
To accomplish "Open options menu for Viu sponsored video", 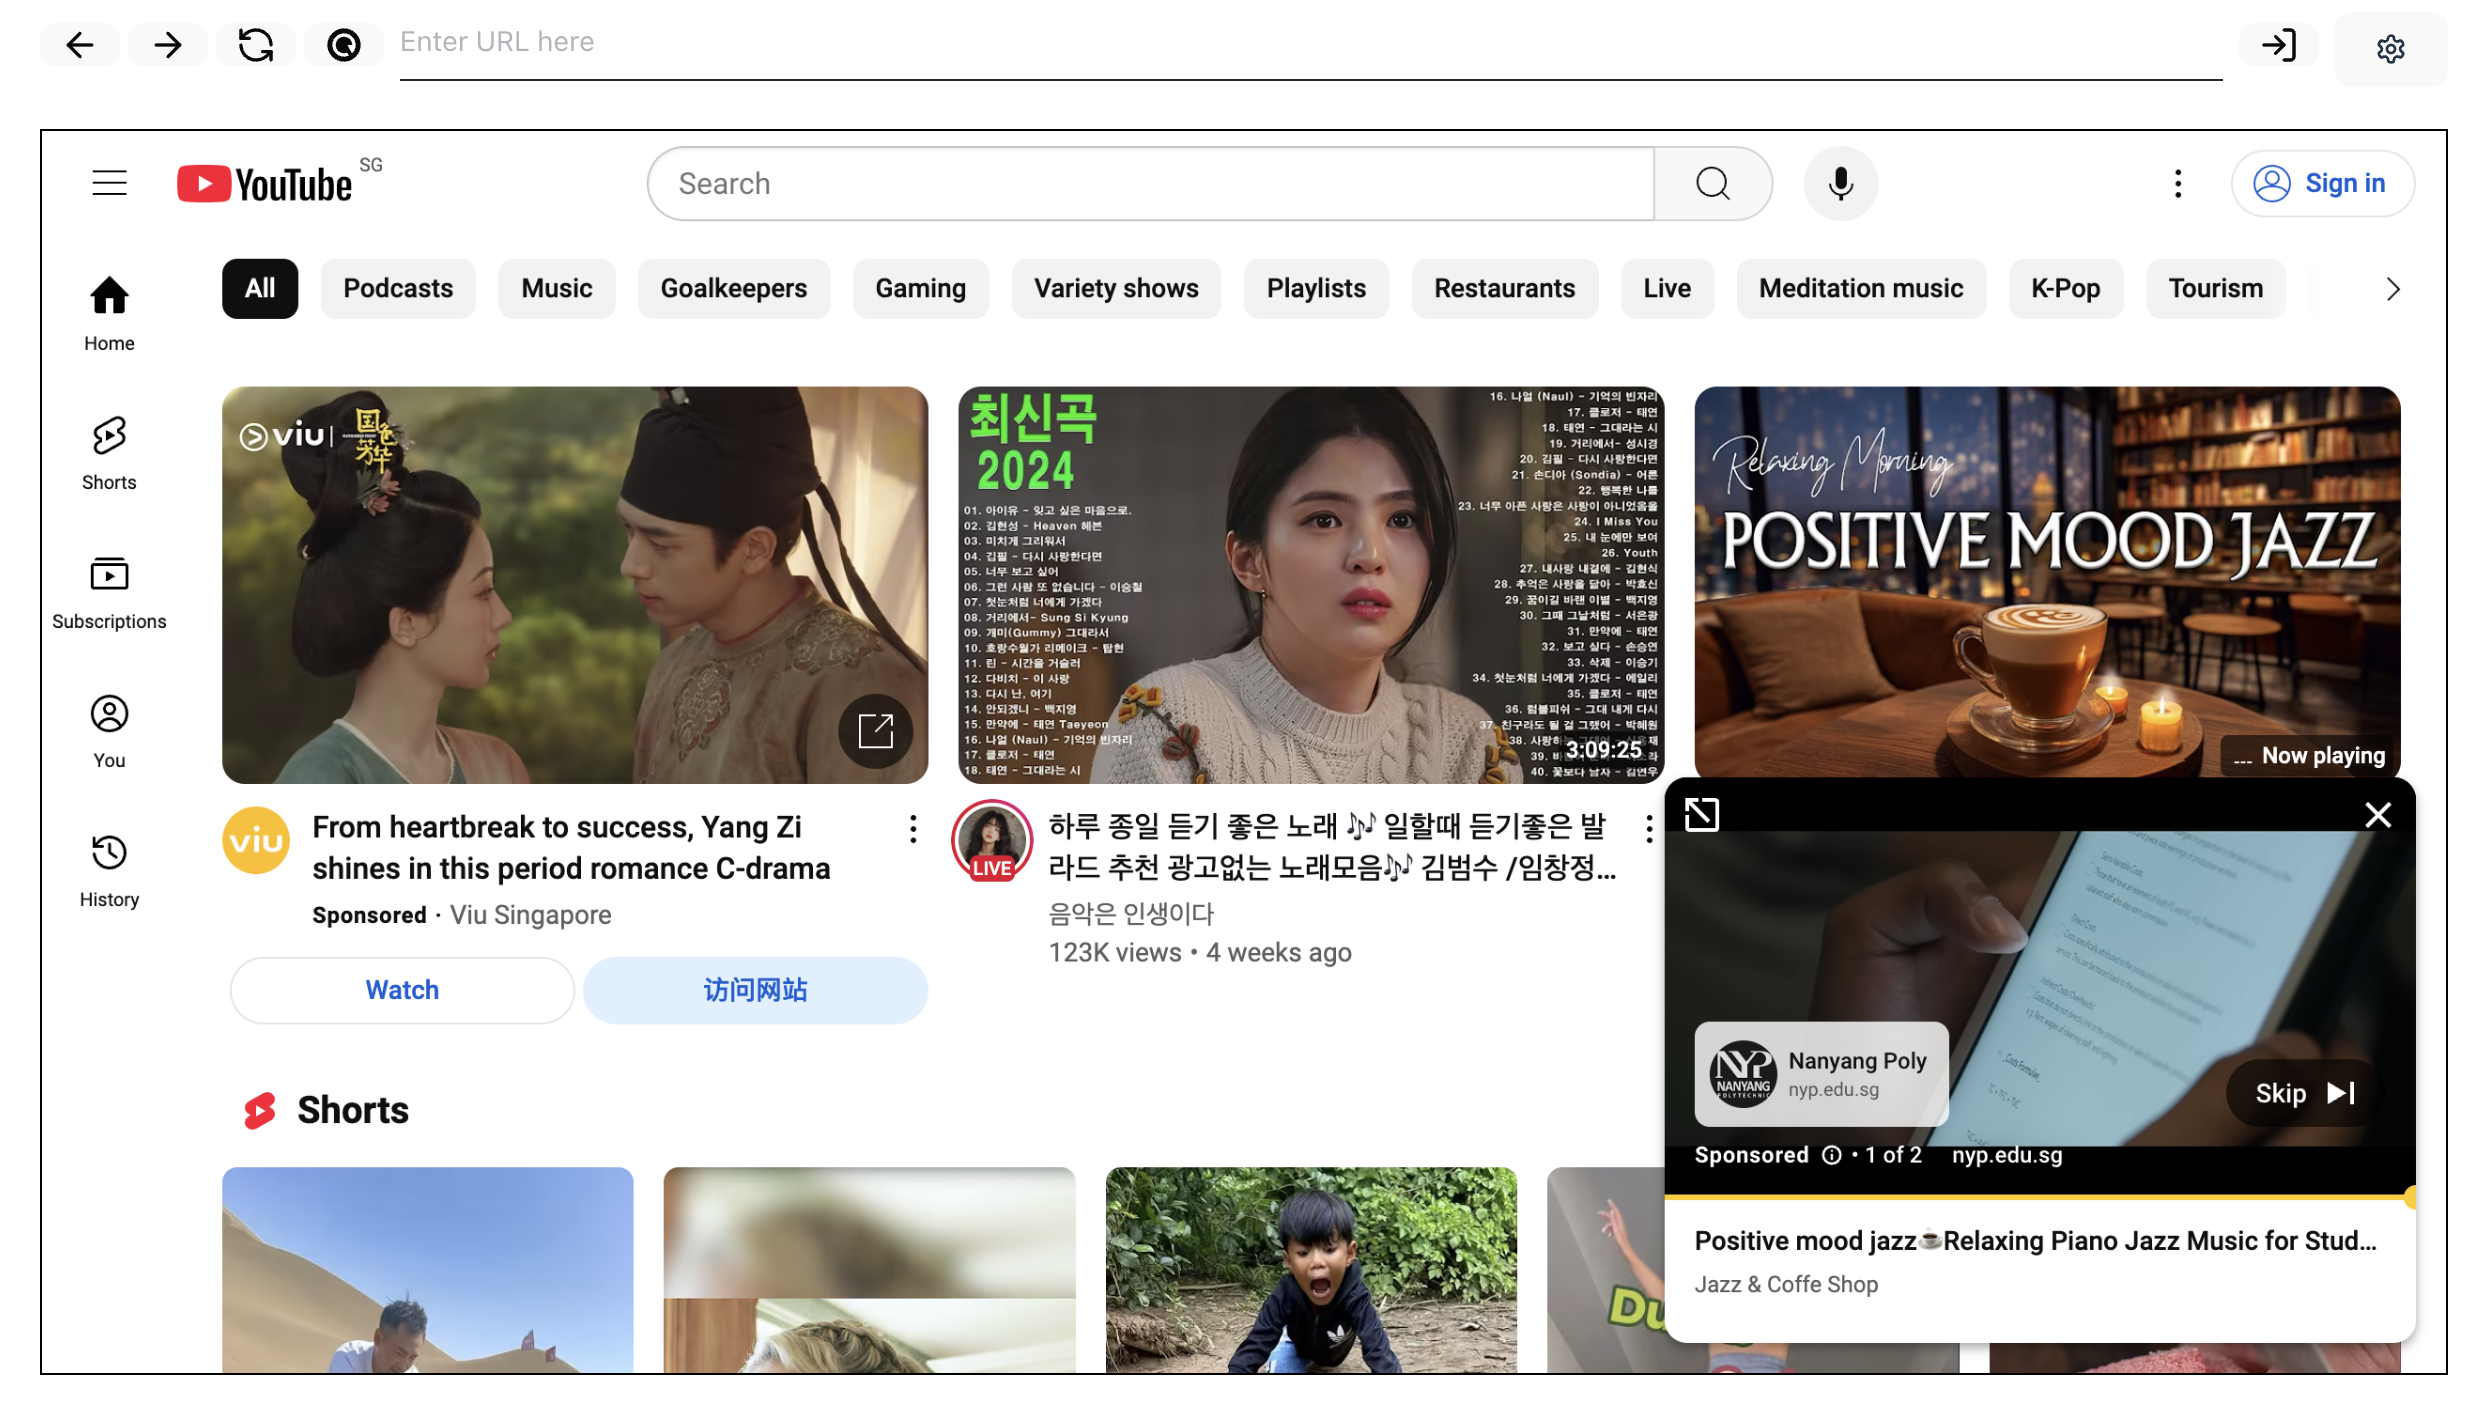I will coord(913,829).
